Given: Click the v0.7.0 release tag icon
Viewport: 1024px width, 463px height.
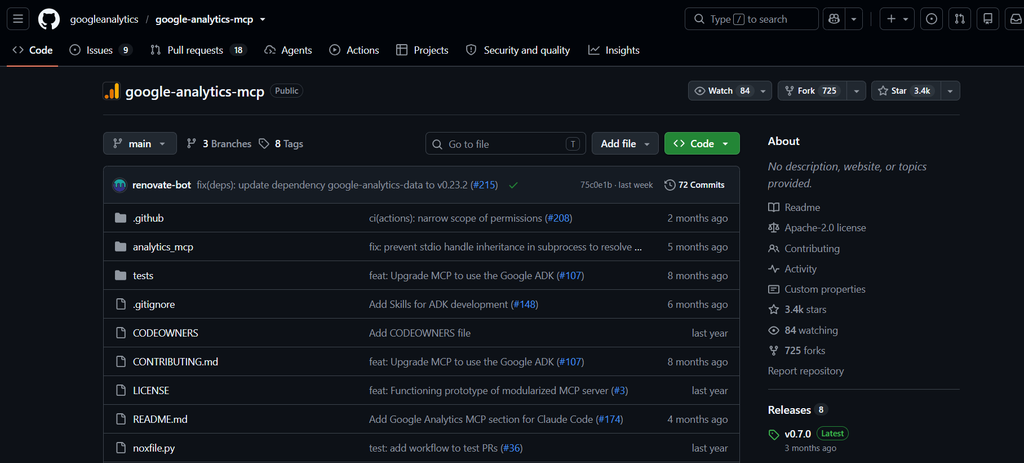Looking at the screenshot, I should 774,434.
